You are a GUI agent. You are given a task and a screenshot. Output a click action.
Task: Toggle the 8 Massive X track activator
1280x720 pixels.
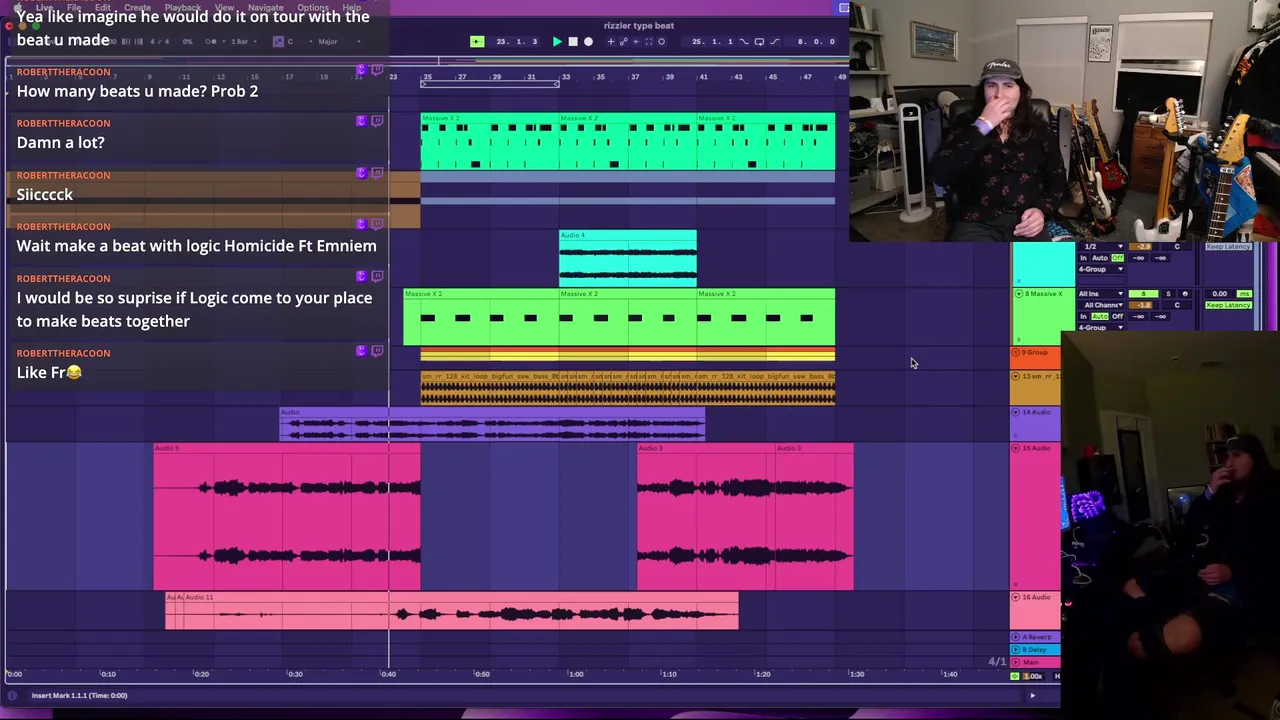(x=1143, y=294)
